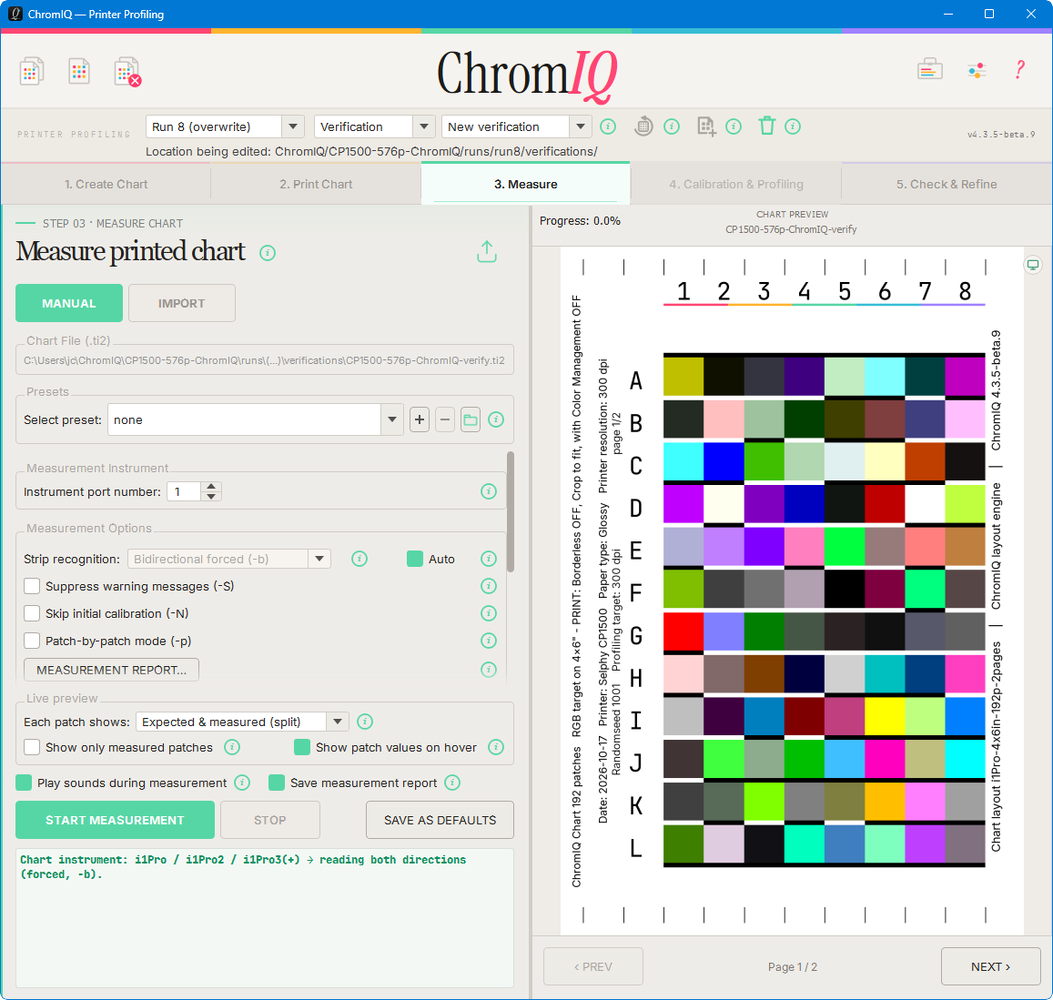
Task: Expand the Run 8 (overwrite) dropdown
Action: pos(225,126)
